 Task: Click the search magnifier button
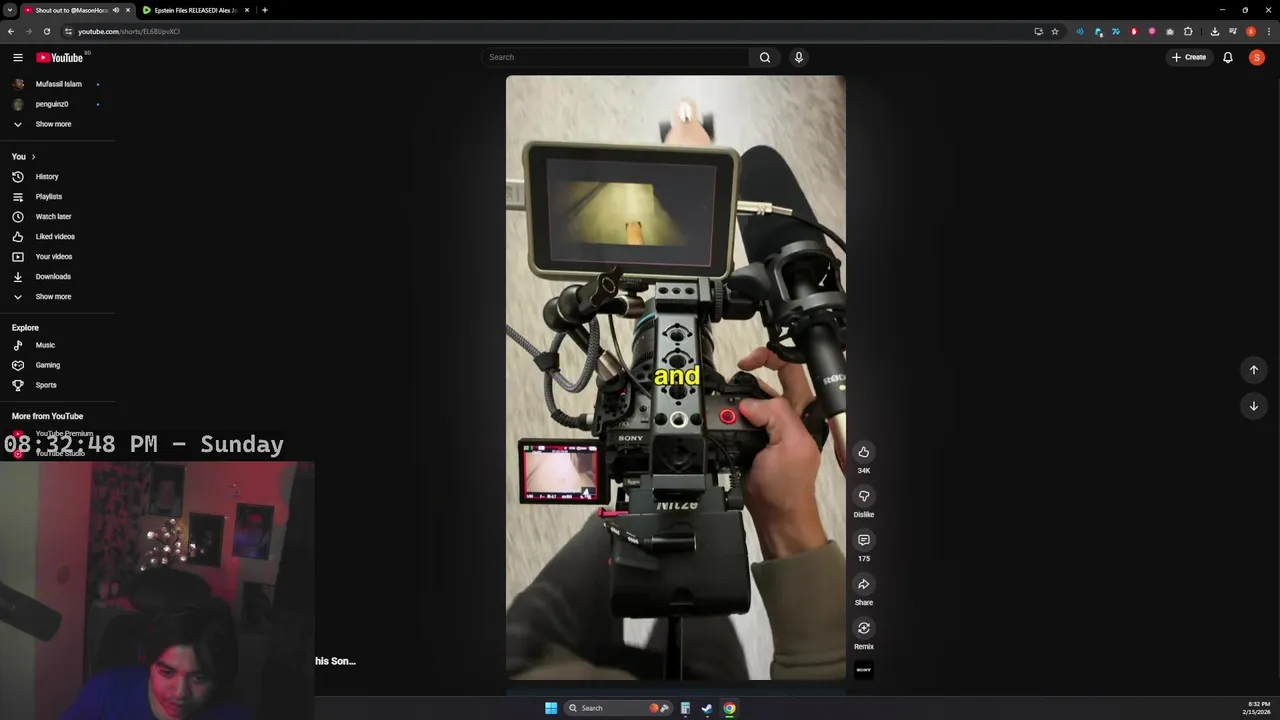click(x=765, y=57)
